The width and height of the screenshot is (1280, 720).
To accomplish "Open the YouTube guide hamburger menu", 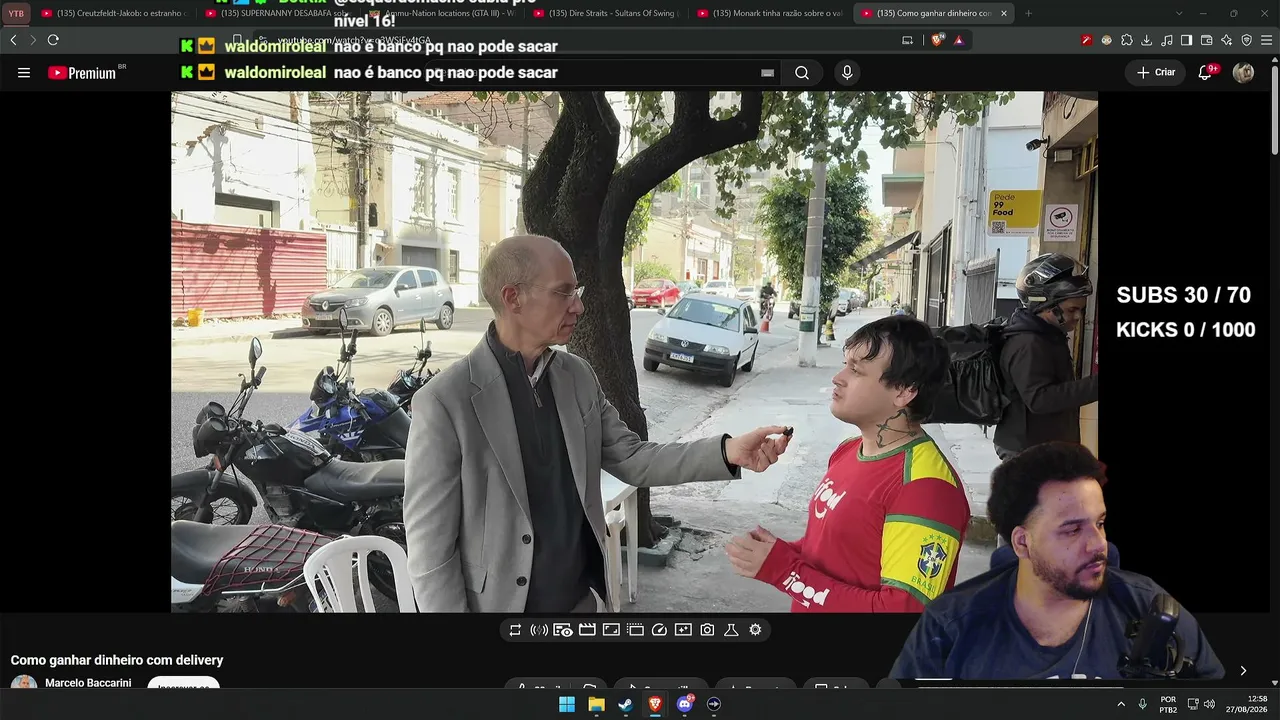I will 24,73.
